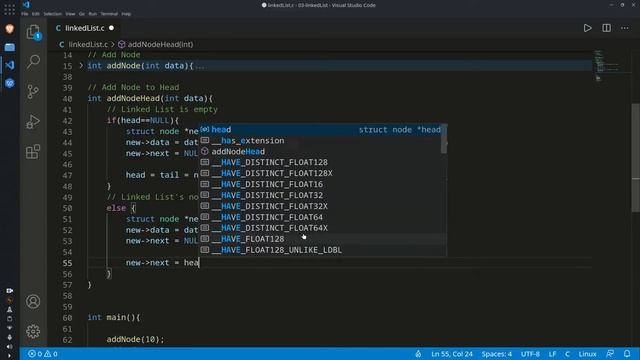Run the C file with play button
Image resolution: width=640 pixels, height=360 pixels.
(x=587, y=28)
